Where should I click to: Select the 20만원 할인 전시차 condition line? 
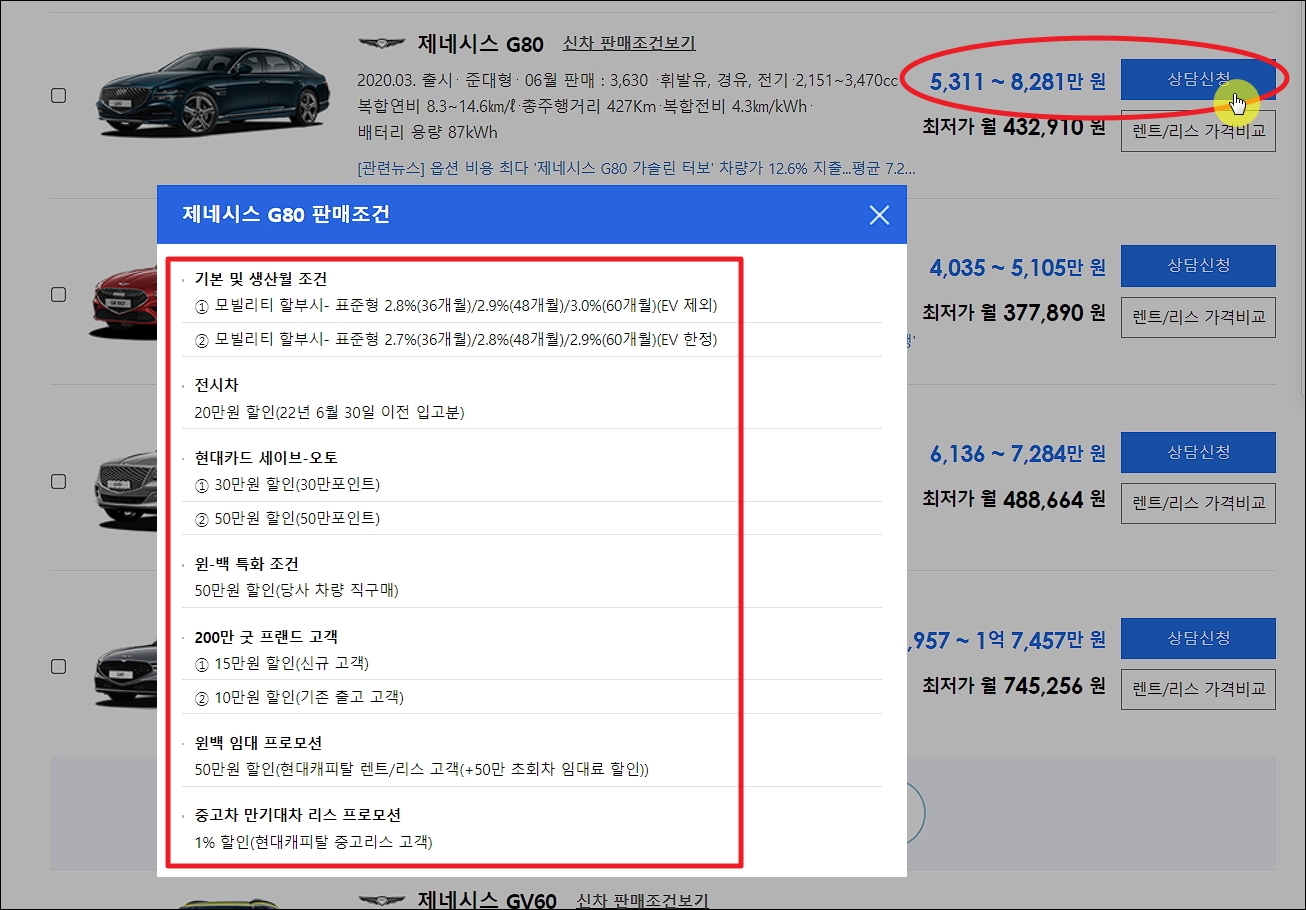(330, 412)
